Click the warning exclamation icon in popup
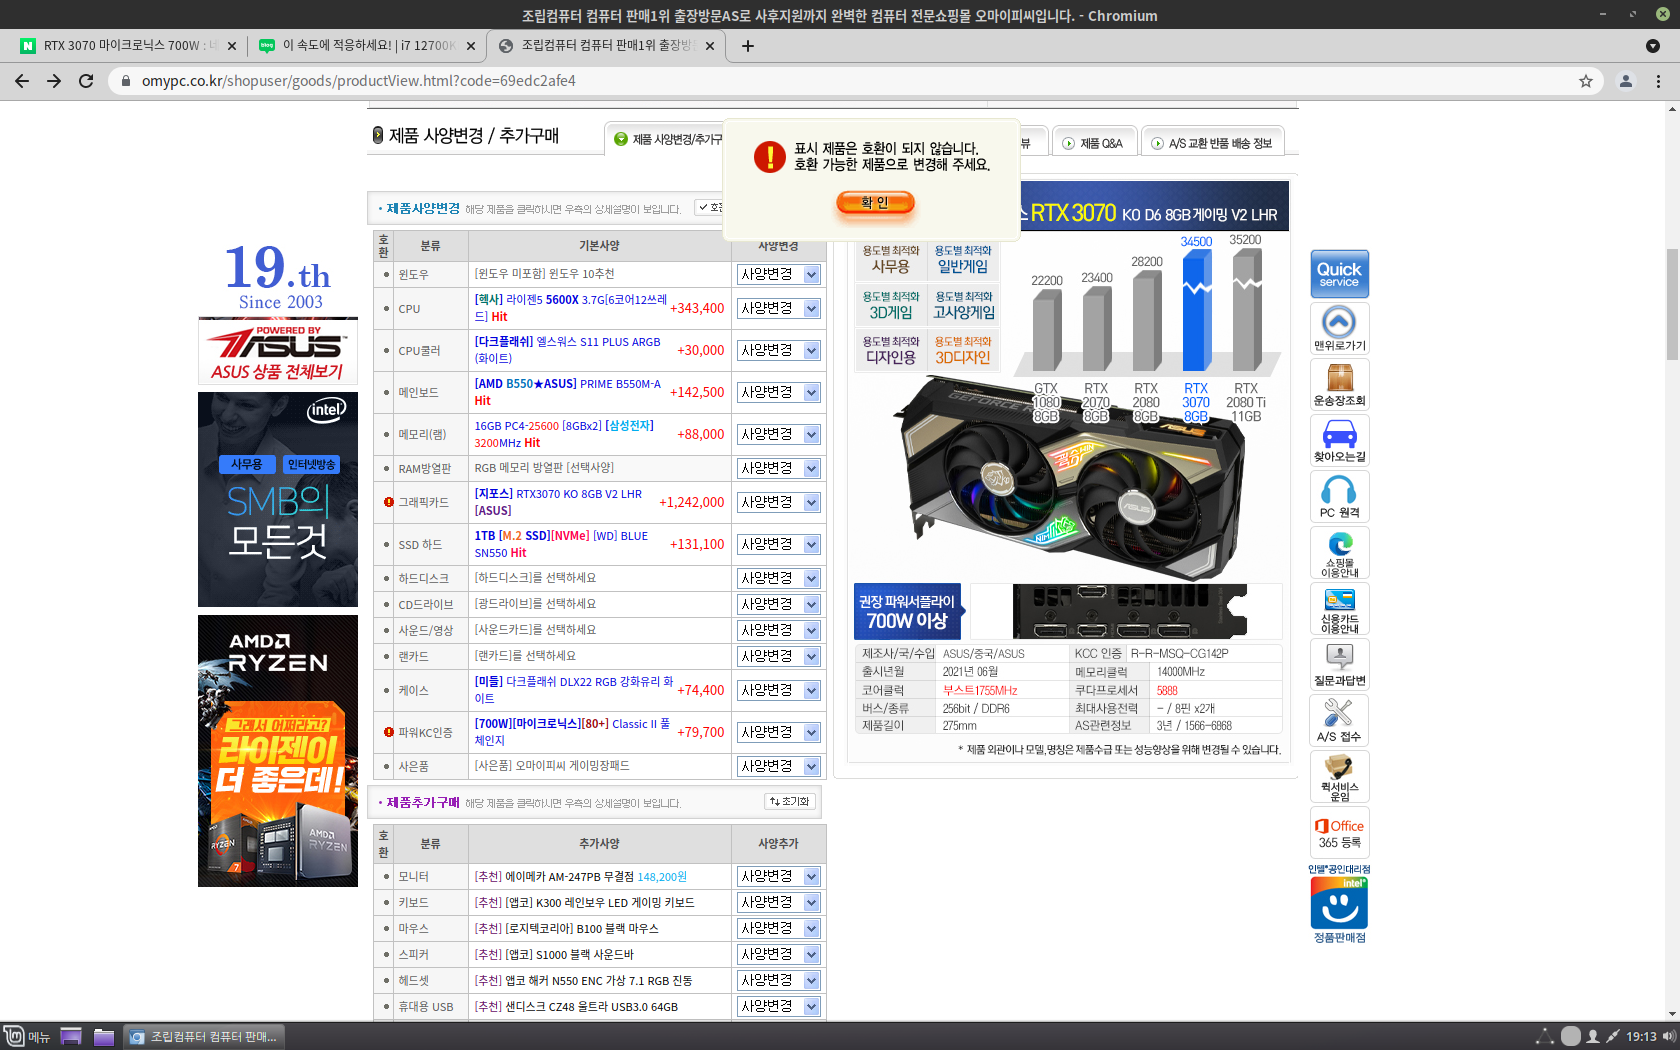This screenshot has height=1050, width=1680. tap(769, 157)
